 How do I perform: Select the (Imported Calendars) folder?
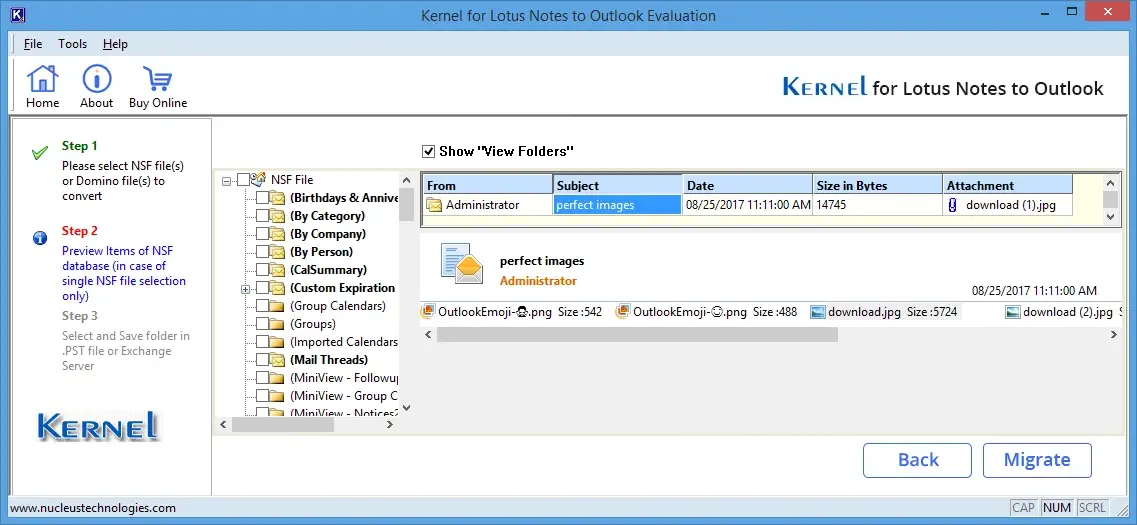[344, 342]
